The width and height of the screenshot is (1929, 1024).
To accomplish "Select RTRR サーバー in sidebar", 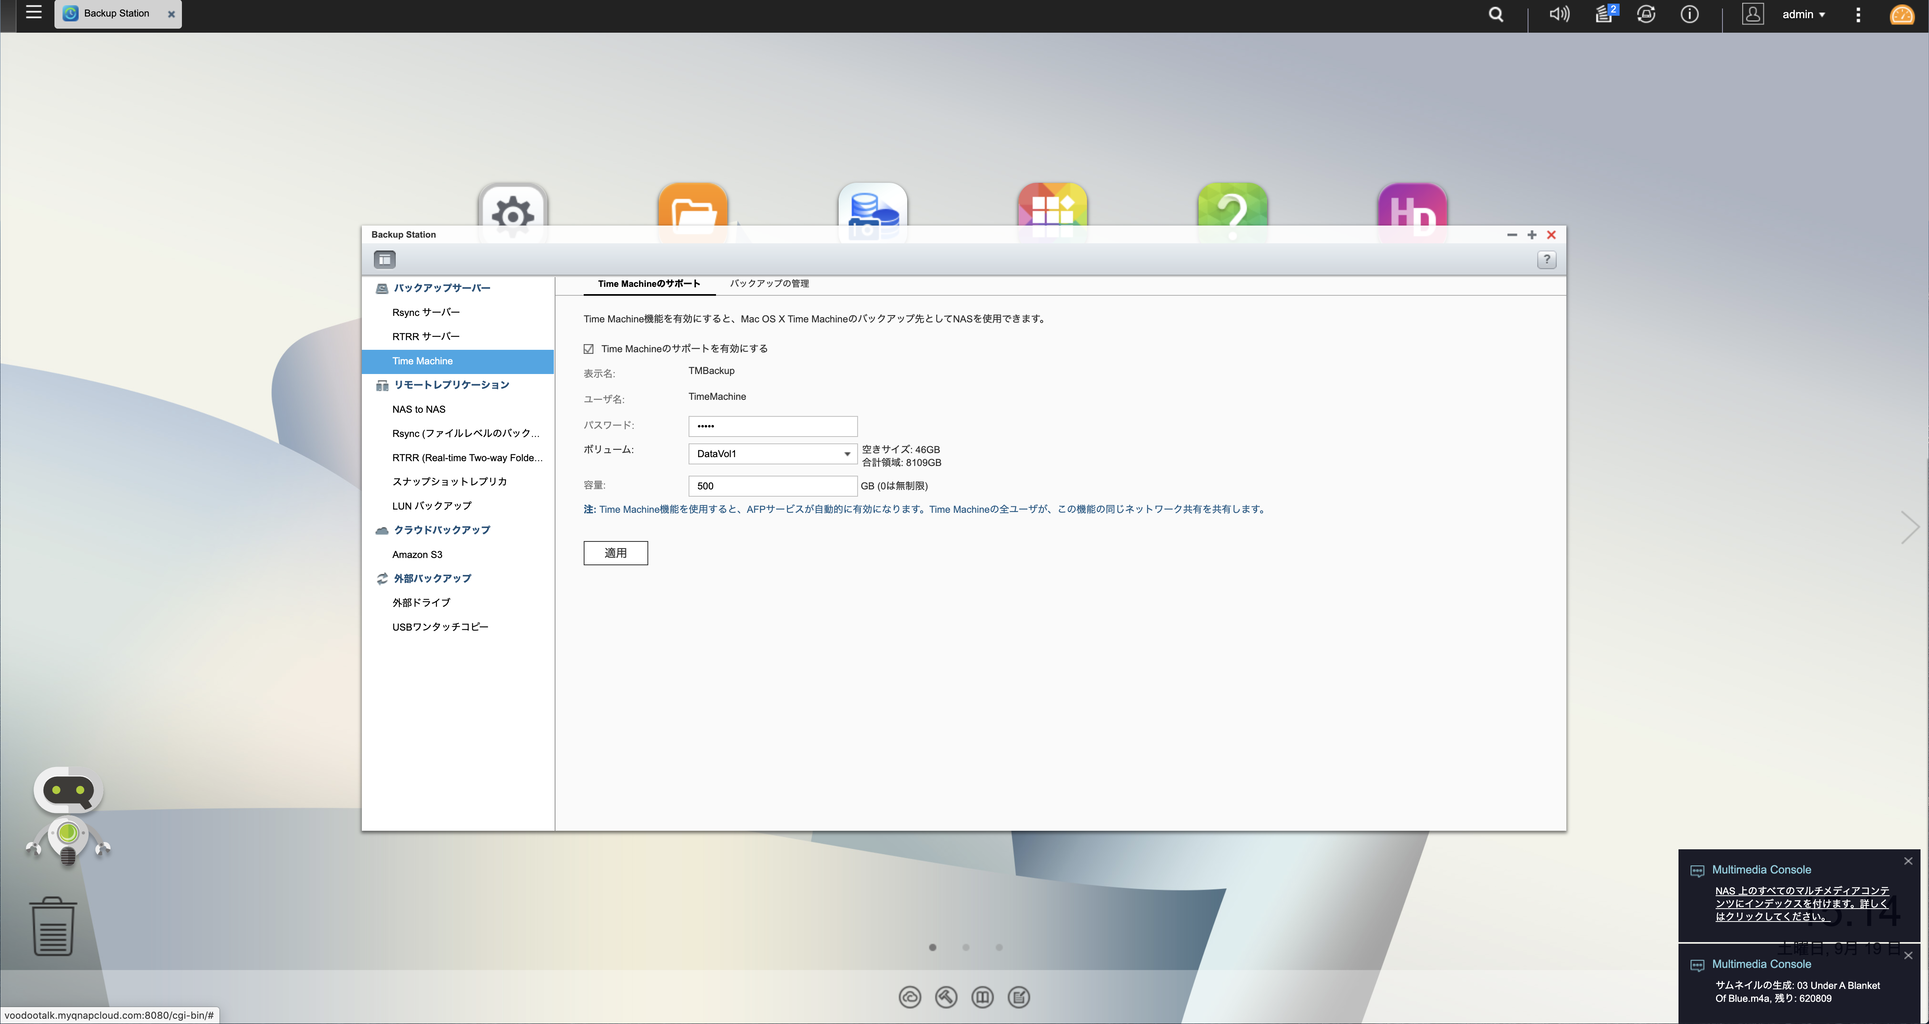I will (426, 337).
